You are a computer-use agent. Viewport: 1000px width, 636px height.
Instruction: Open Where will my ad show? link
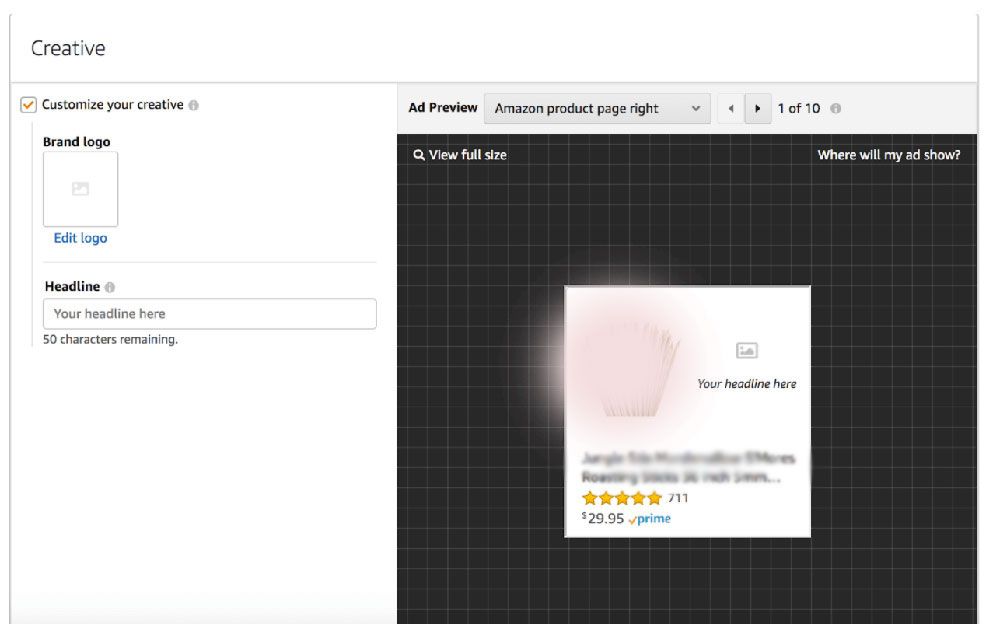click(x=889, y=155)
